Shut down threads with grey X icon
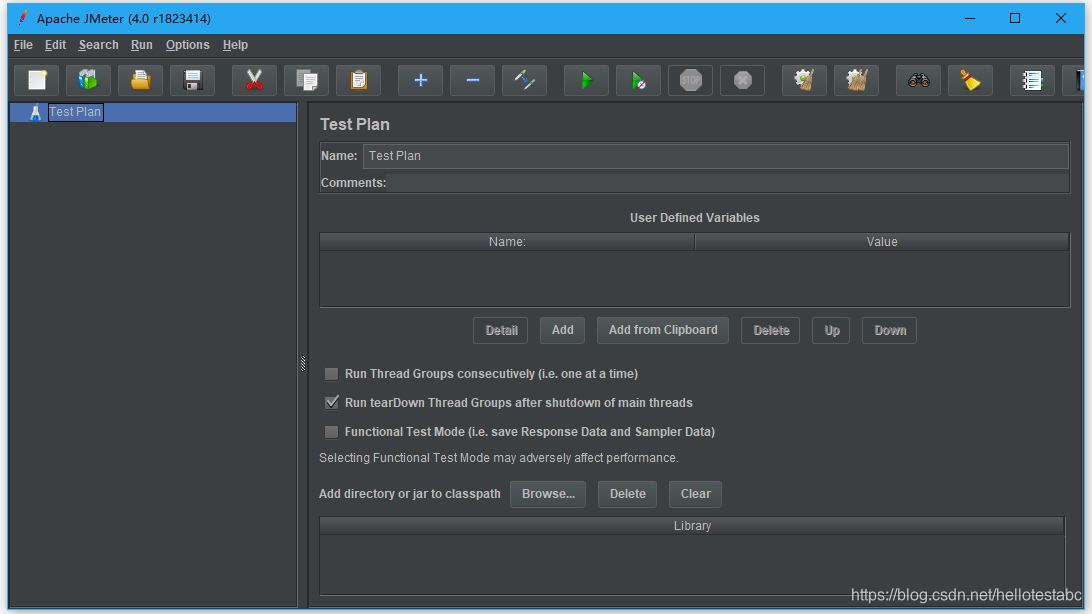Image resolution: width=1092 pixels, height=614 pixels. [742, 81]
